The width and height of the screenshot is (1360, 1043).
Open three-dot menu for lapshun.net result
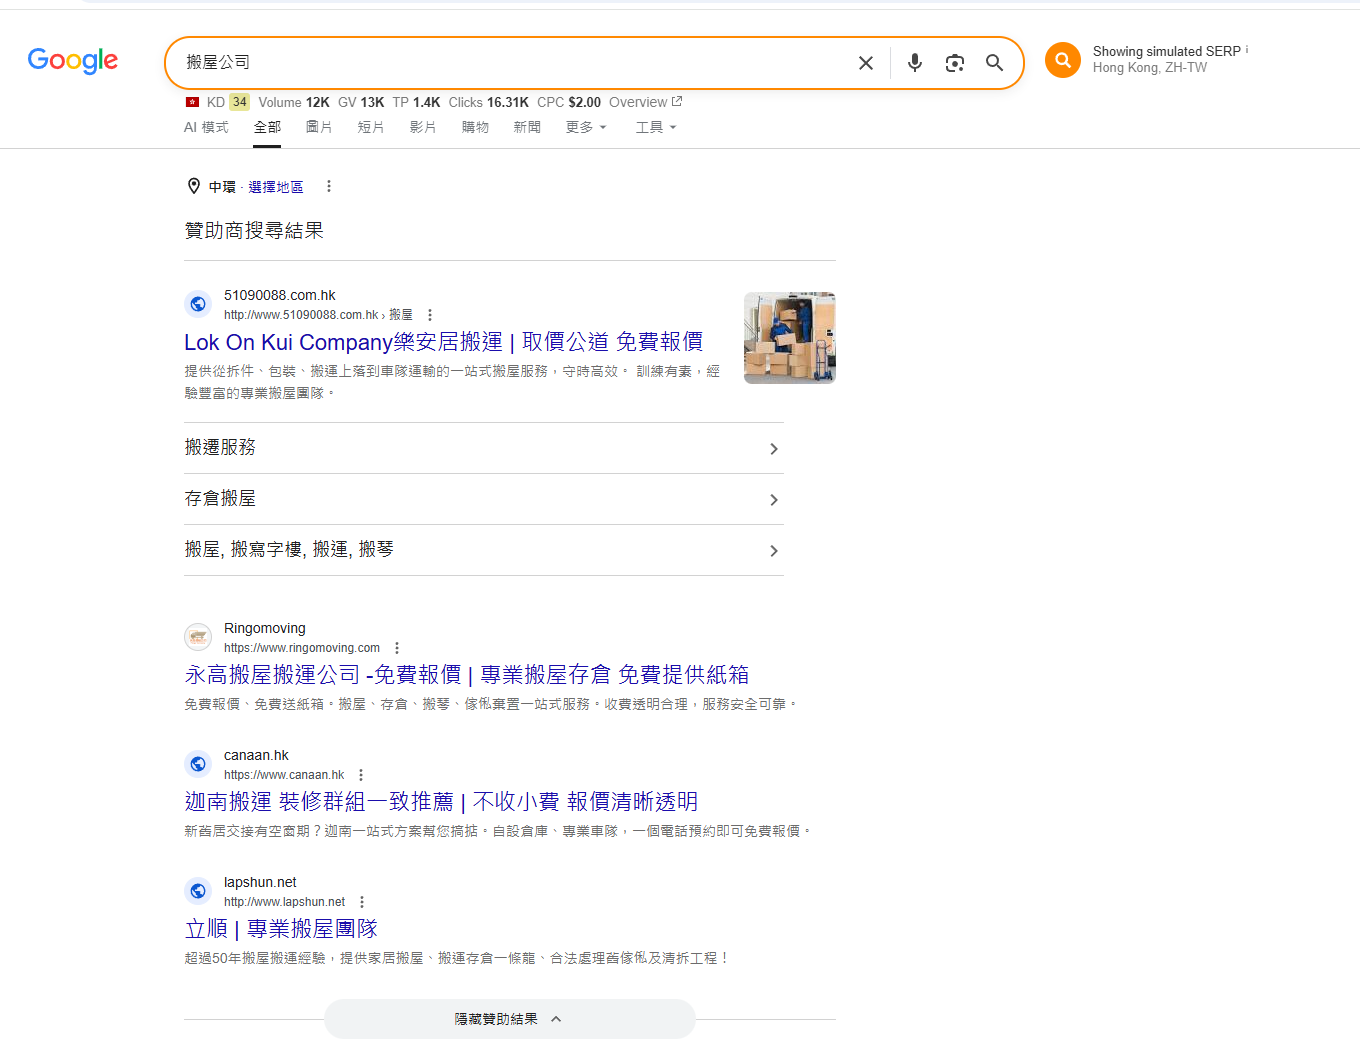(362, 902)
